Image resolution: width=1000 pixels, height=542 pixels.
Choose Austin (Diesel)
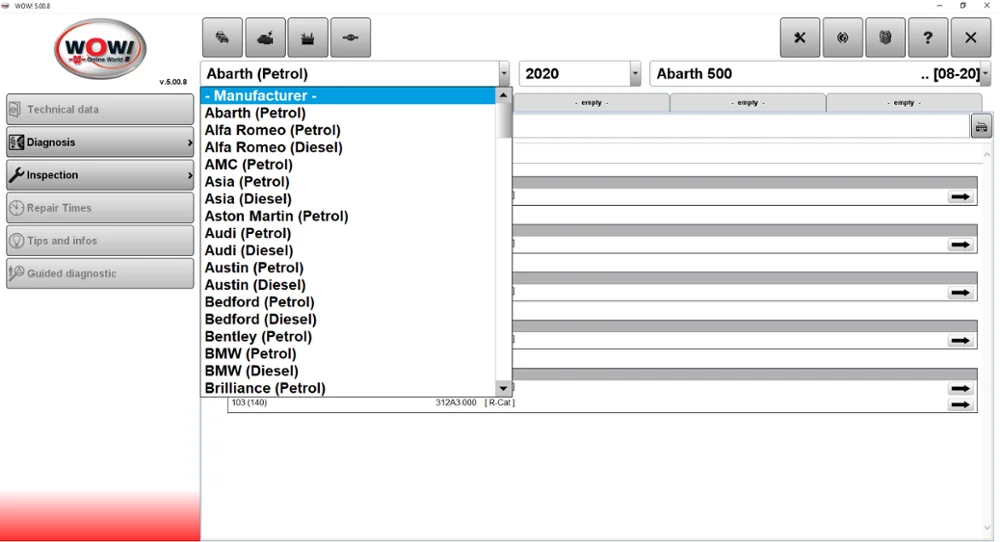pos(348,285)
